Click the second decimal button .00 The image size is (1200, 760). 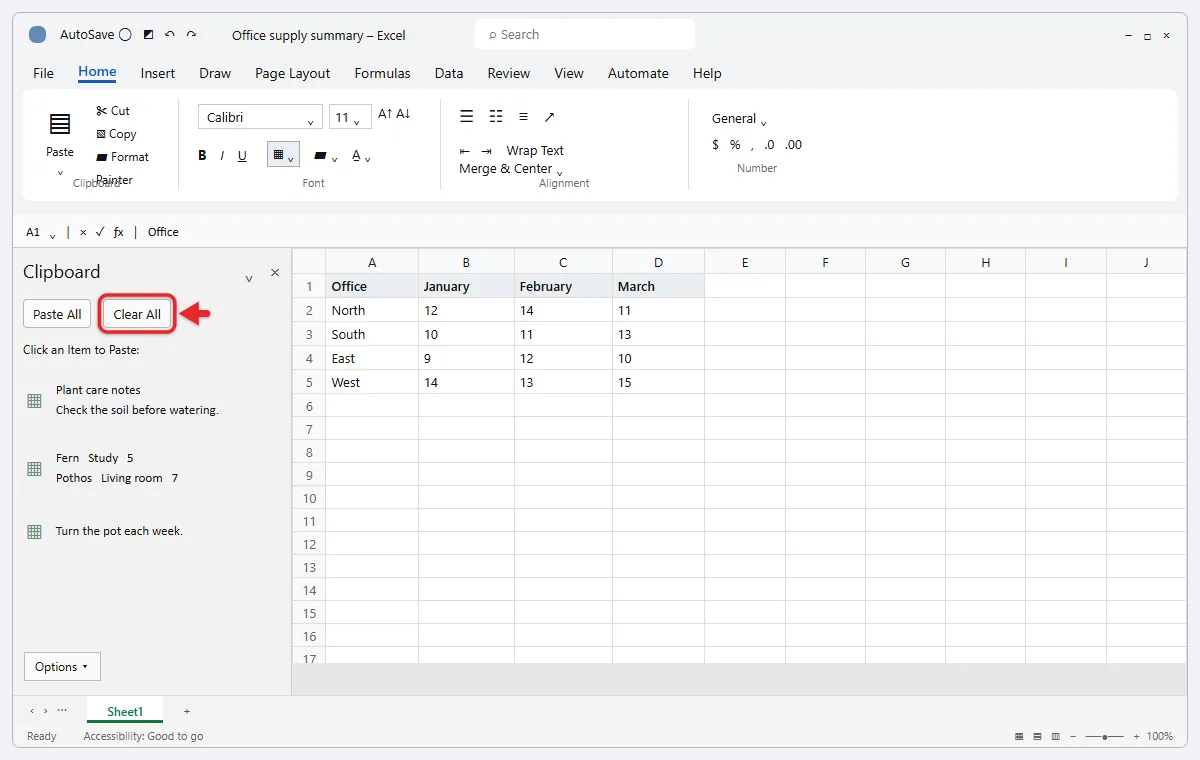[793, 145]
